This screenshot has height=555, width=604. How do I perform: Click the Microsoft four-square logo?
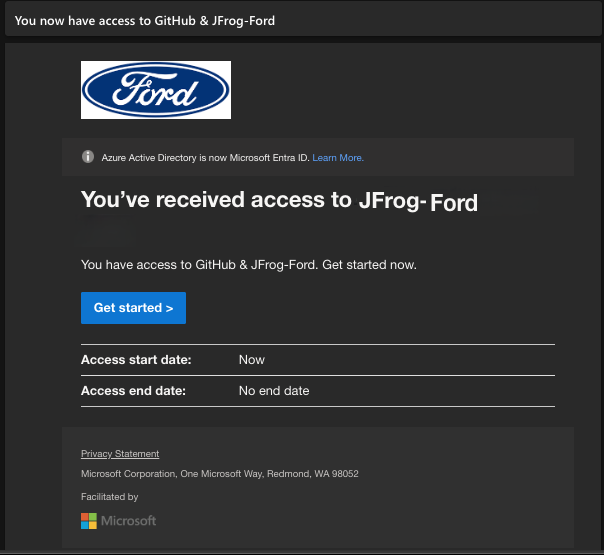pos(89,521)
